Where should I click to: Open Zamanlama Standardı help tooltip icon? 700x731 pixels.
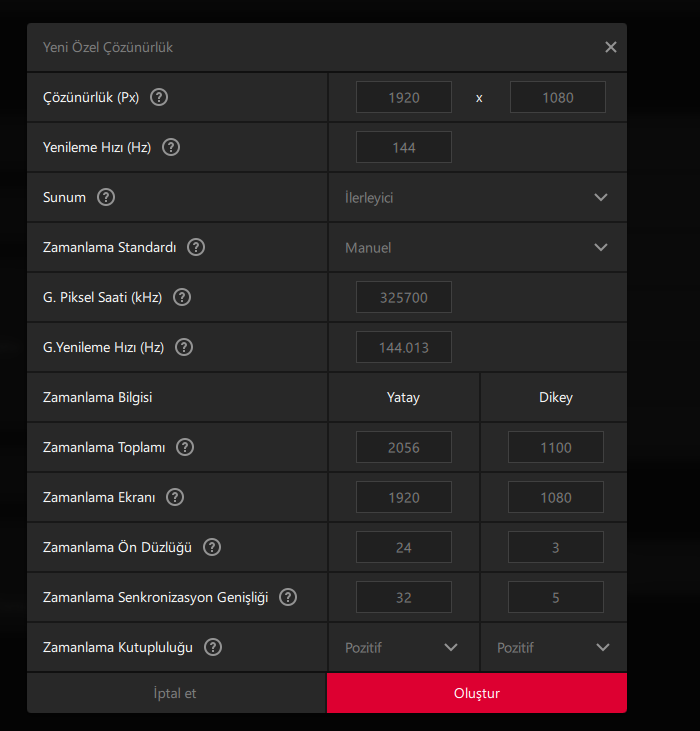point(196,247)
